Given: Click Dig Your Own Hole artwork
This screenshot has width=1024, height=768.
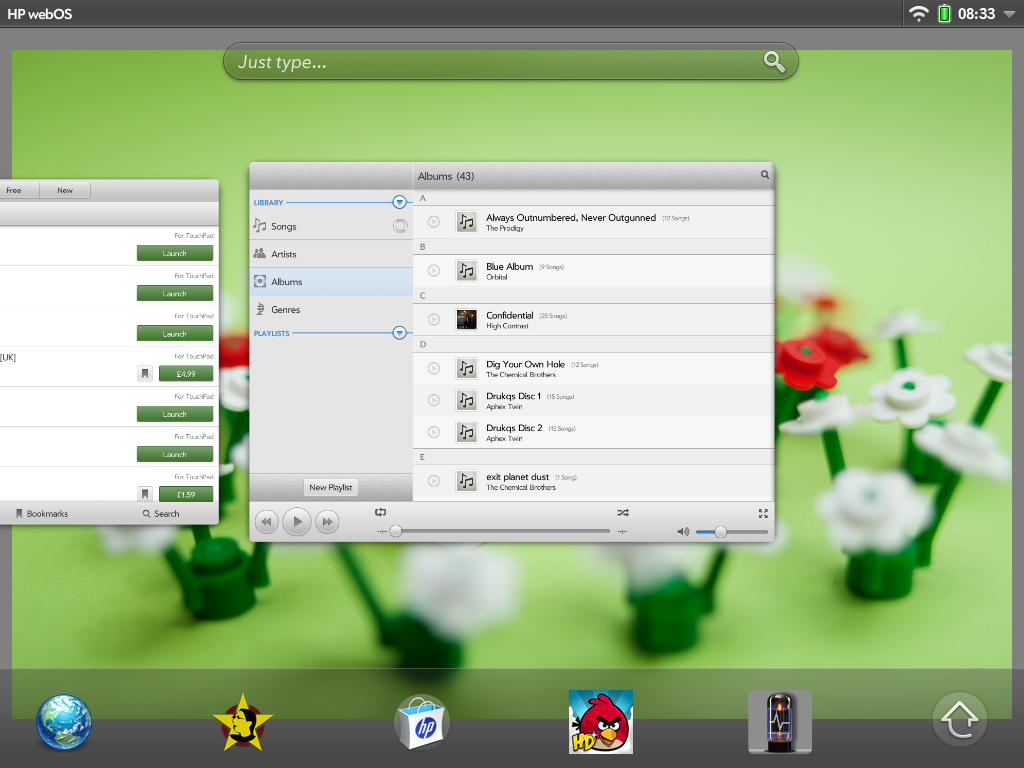Looking at the screenshot, I should 466,368.
